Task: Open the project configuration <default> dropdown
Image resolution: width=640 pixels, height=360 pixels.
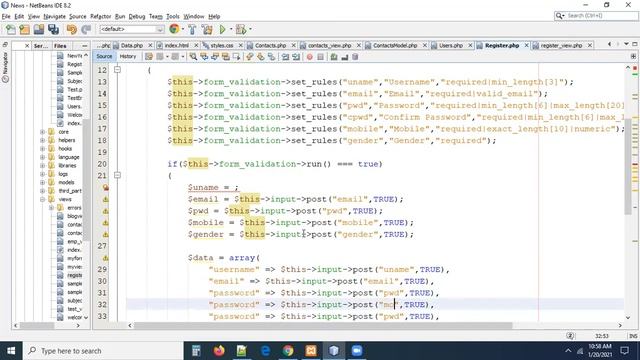Action: coord(132,29)
